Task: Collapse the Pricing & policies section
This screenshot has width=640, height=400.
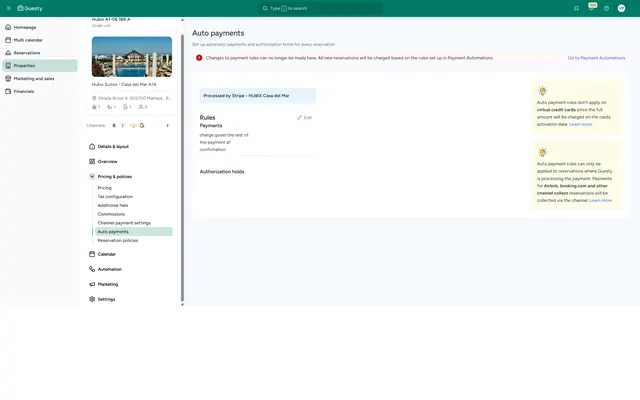Action: [x=92, y=176]
